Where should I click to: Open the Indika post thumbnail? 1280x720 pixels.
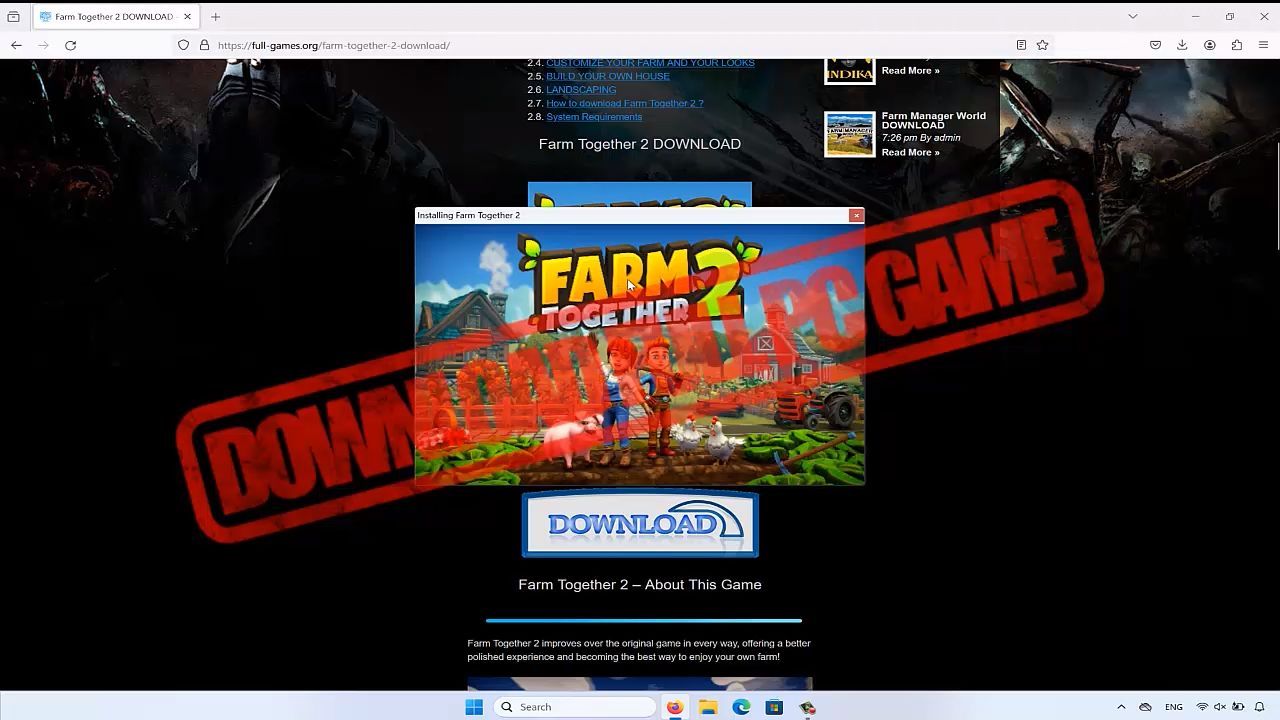pos(849,71)
